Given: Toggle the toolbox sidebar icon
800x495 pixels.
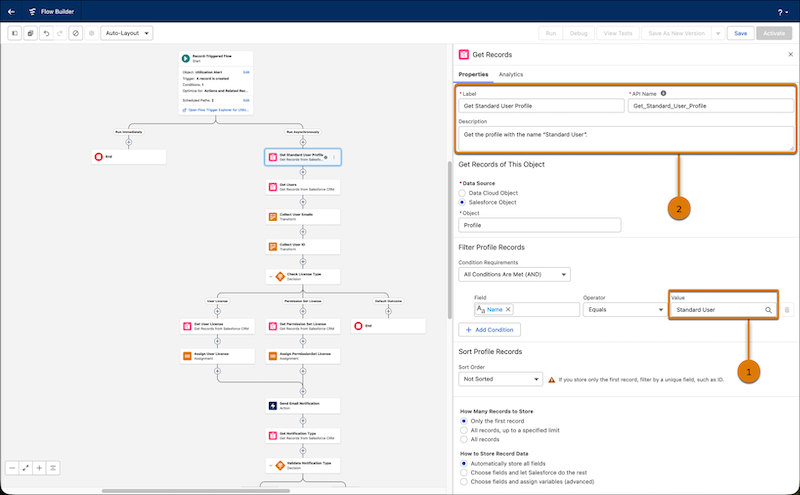Looking at the screenshot, I should (x=15, y=33).
